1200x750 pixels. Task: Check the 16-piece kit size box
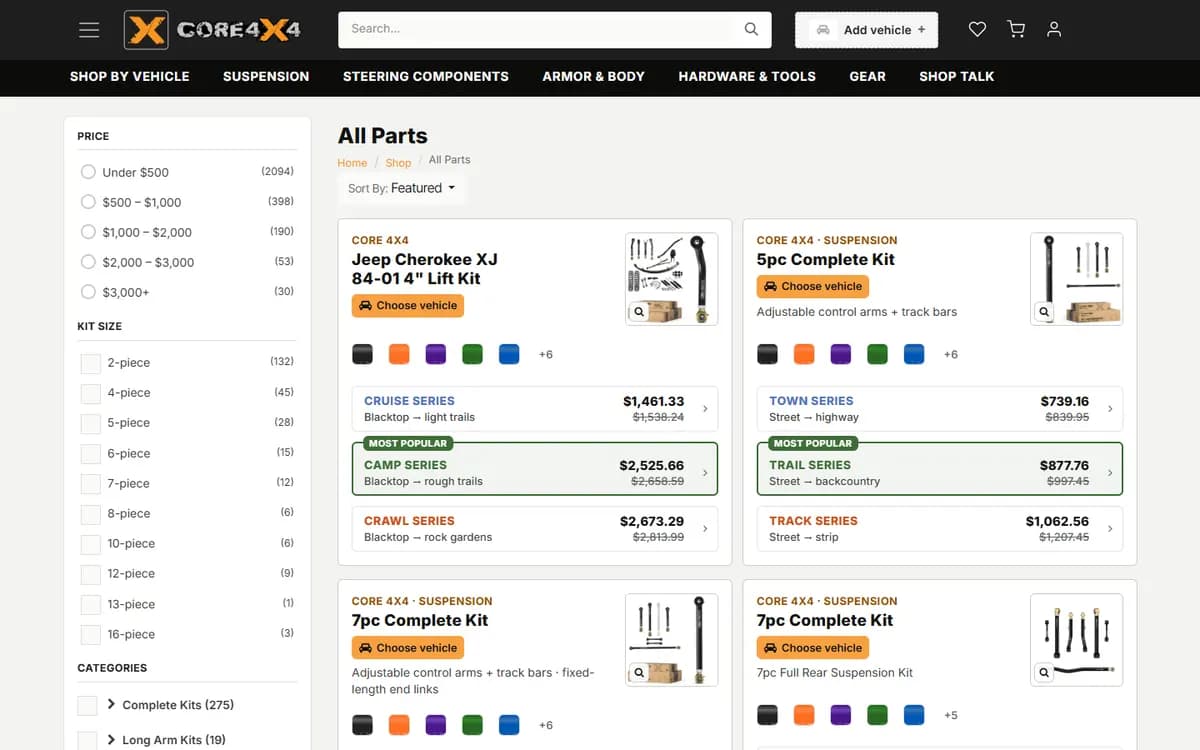(x=91, y=635)
